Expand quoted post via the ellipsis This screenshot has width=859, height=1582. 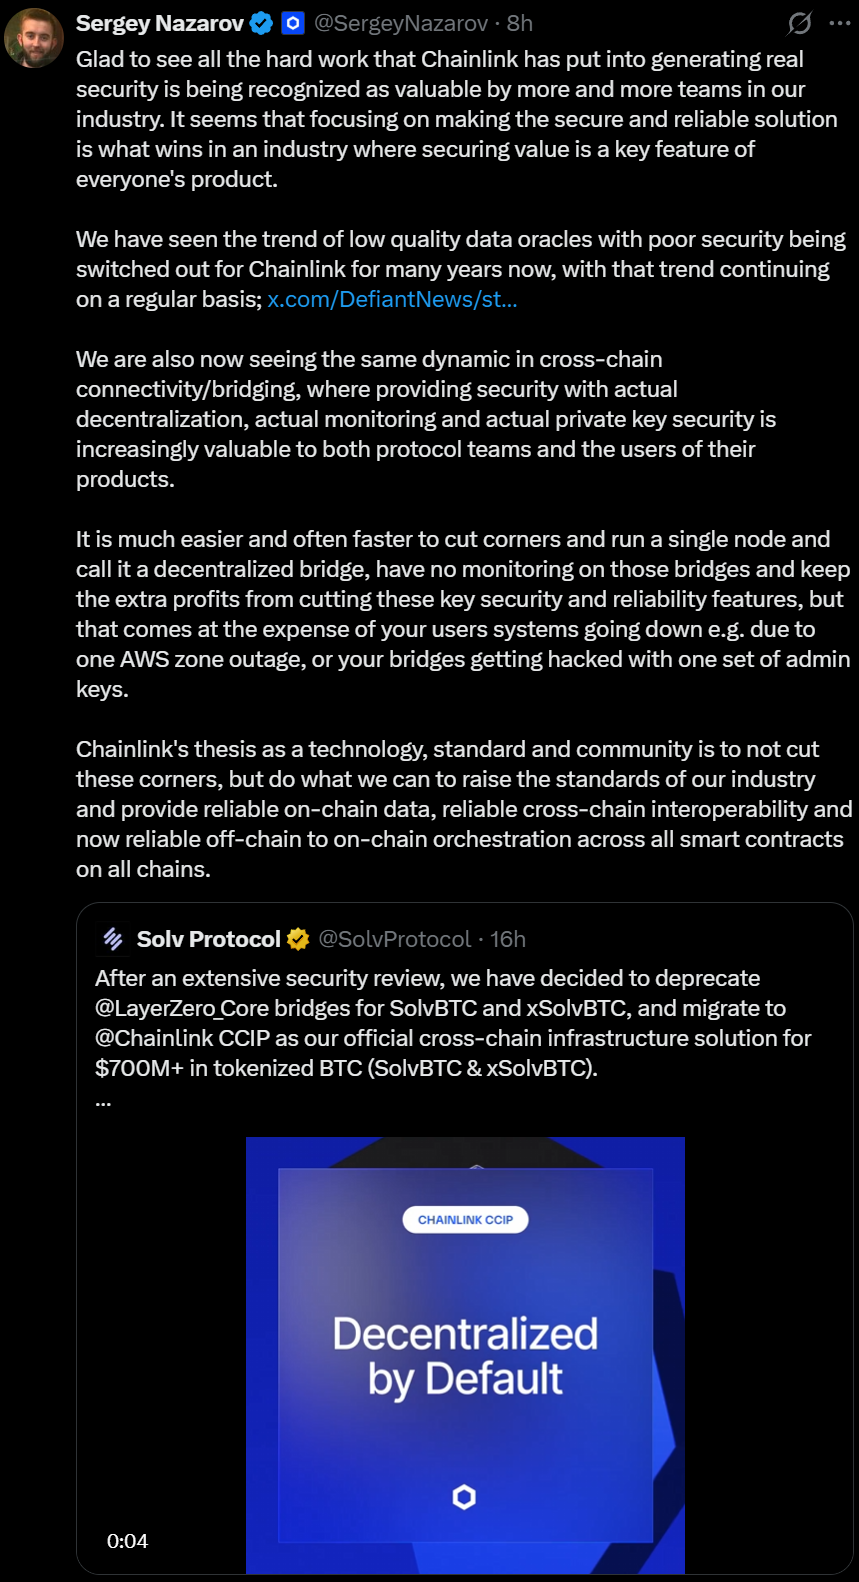tap(103, 1102)
